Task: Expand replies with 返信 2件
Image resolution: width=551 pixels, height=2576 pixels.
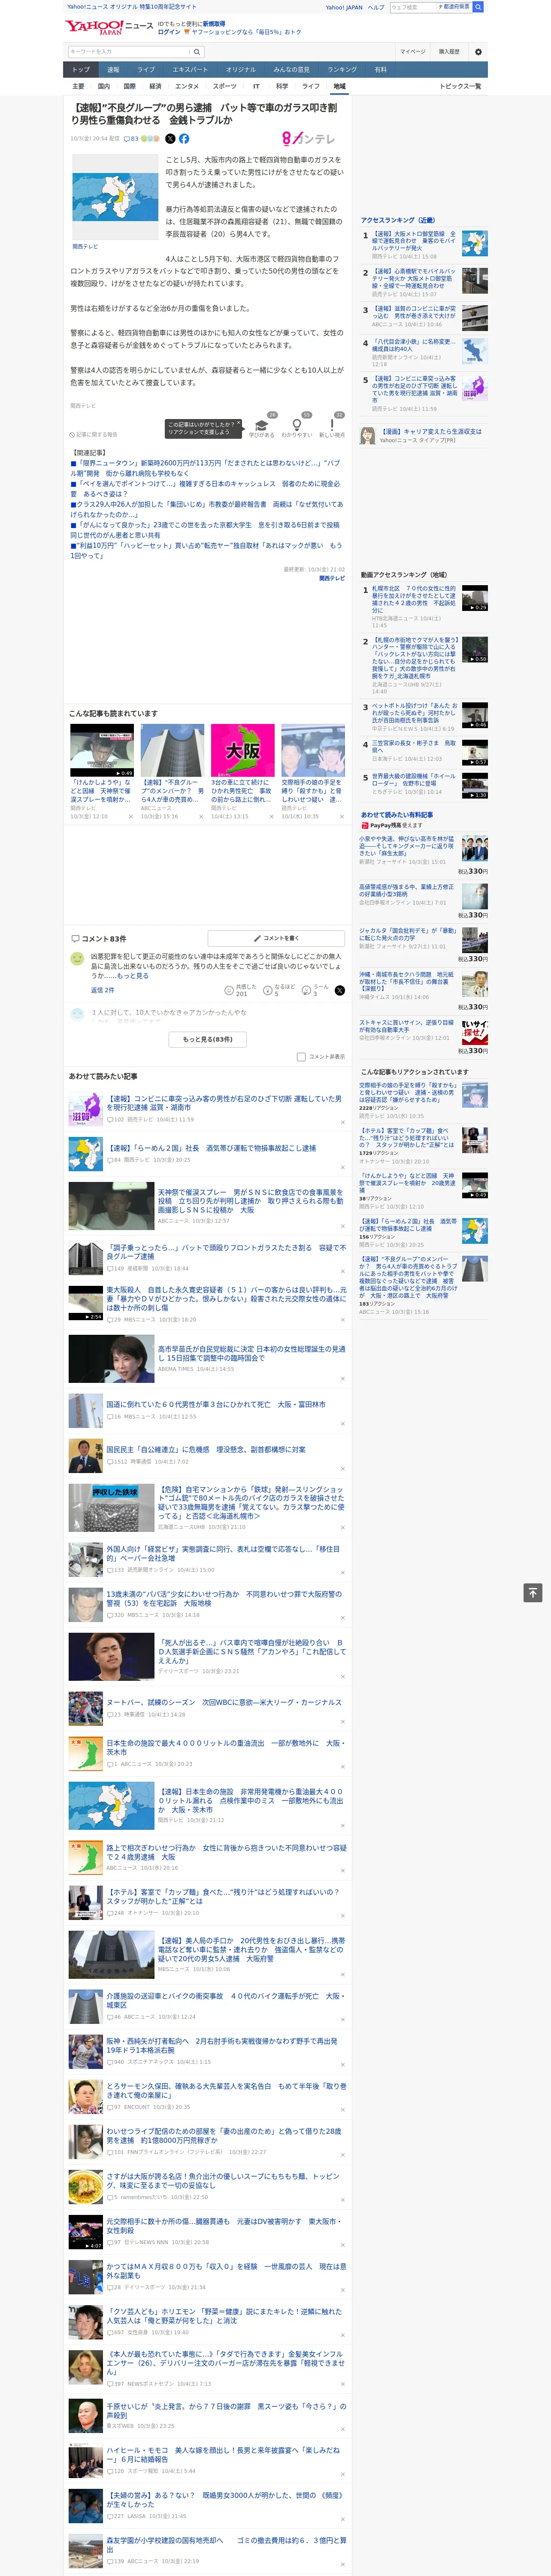Action: [102, 990]
